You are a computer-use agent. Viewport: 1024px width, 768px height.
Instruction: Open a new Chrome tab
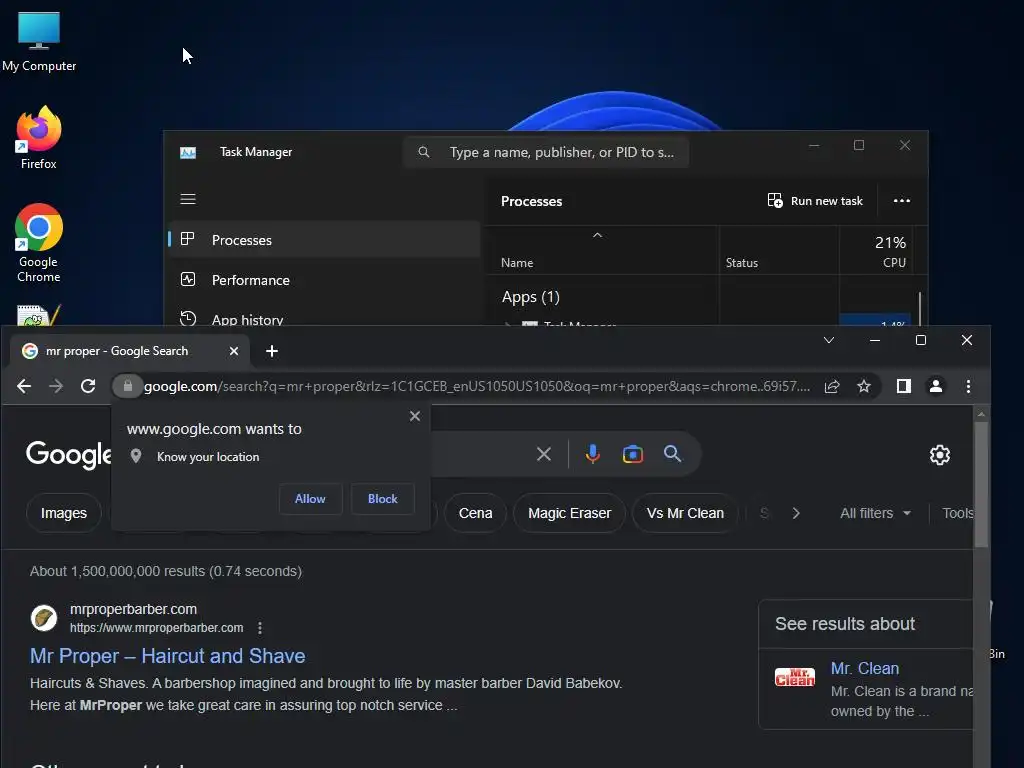(x=272, y=351)
